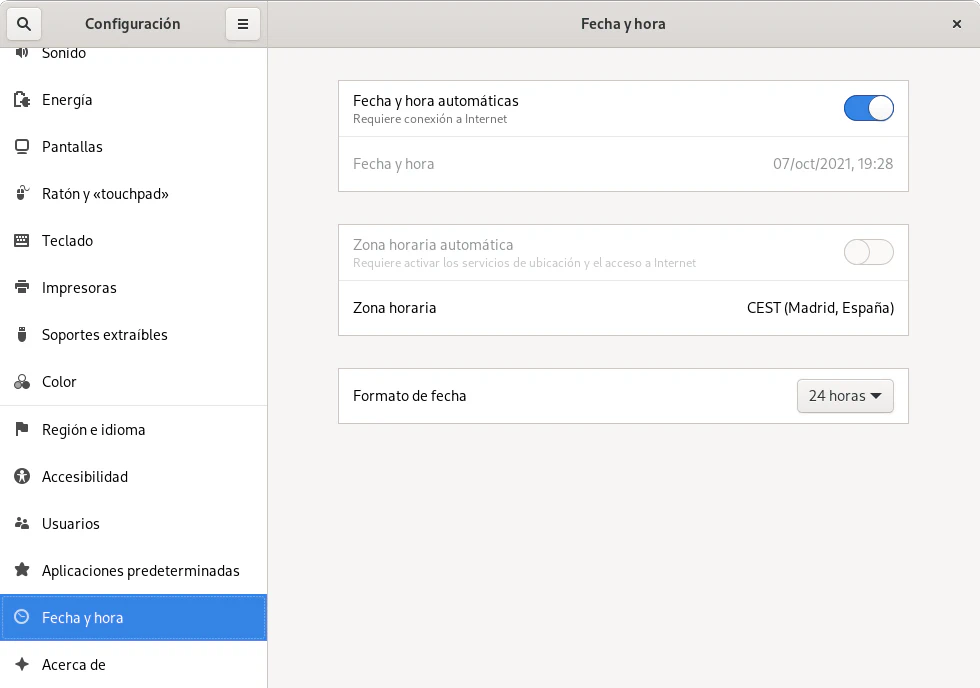
Task: Click the Teclado keyboard icon
Action: click(x=22, y=241)
